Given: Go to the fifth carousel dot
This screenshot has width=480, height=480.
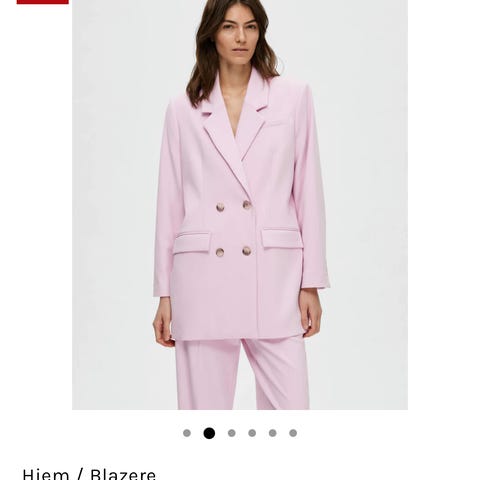Looking at the screenshot, I should (273, 433).
